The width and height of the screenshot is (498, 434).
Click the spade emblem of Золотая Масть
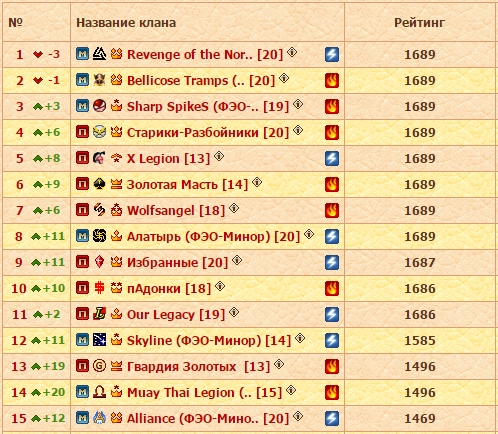click(x=99, y=184)
